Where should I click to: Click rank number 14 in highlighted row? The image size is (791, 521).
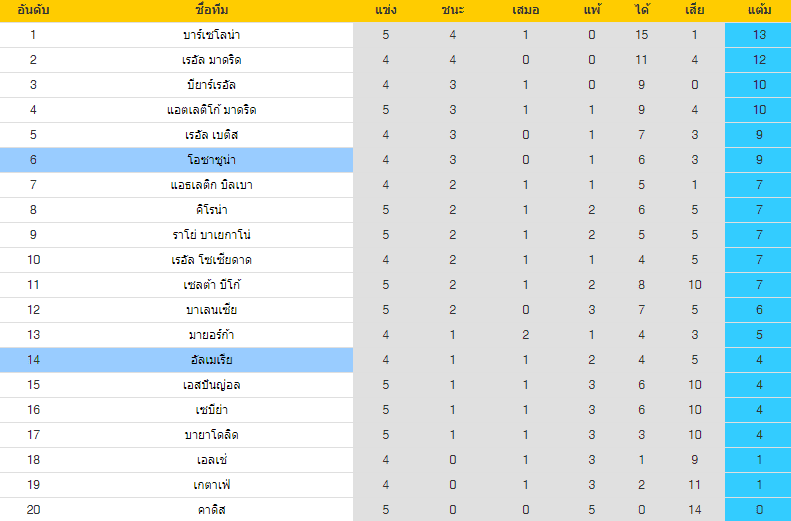tap(33, 360)
